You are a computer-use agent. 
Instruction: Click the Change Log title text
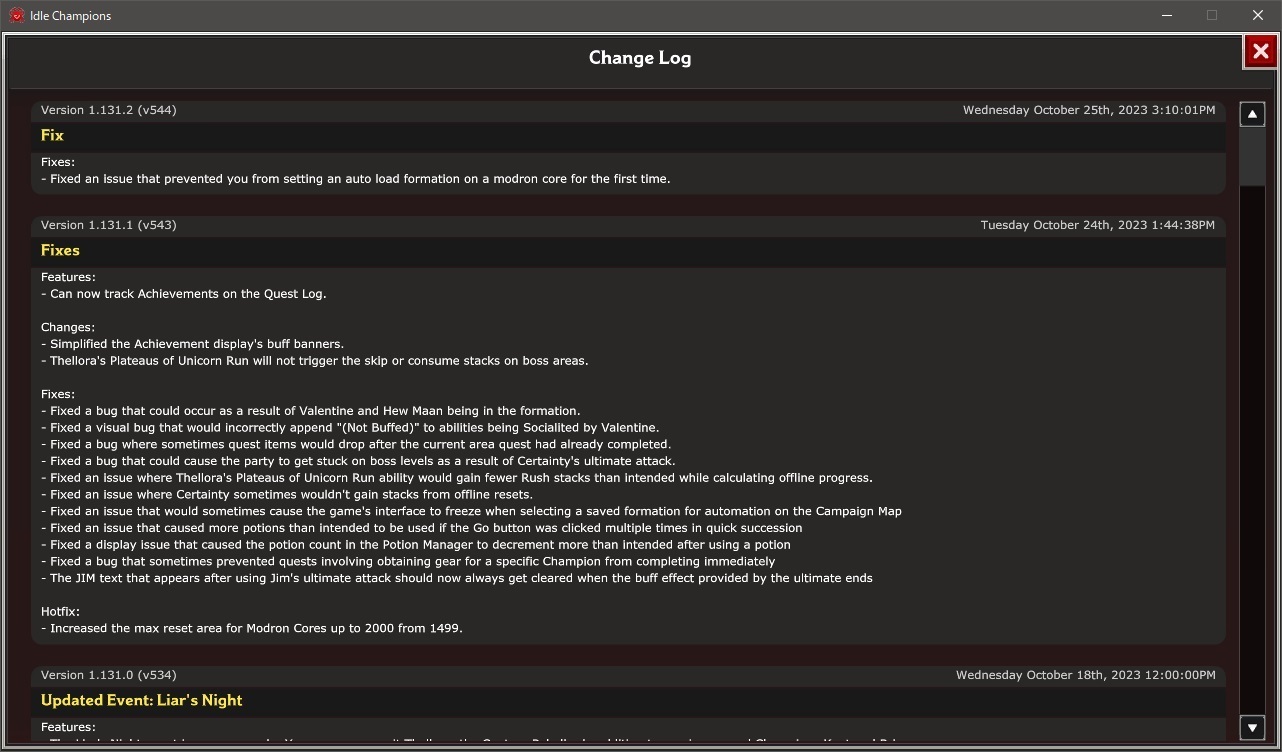[x=640, y=58]
